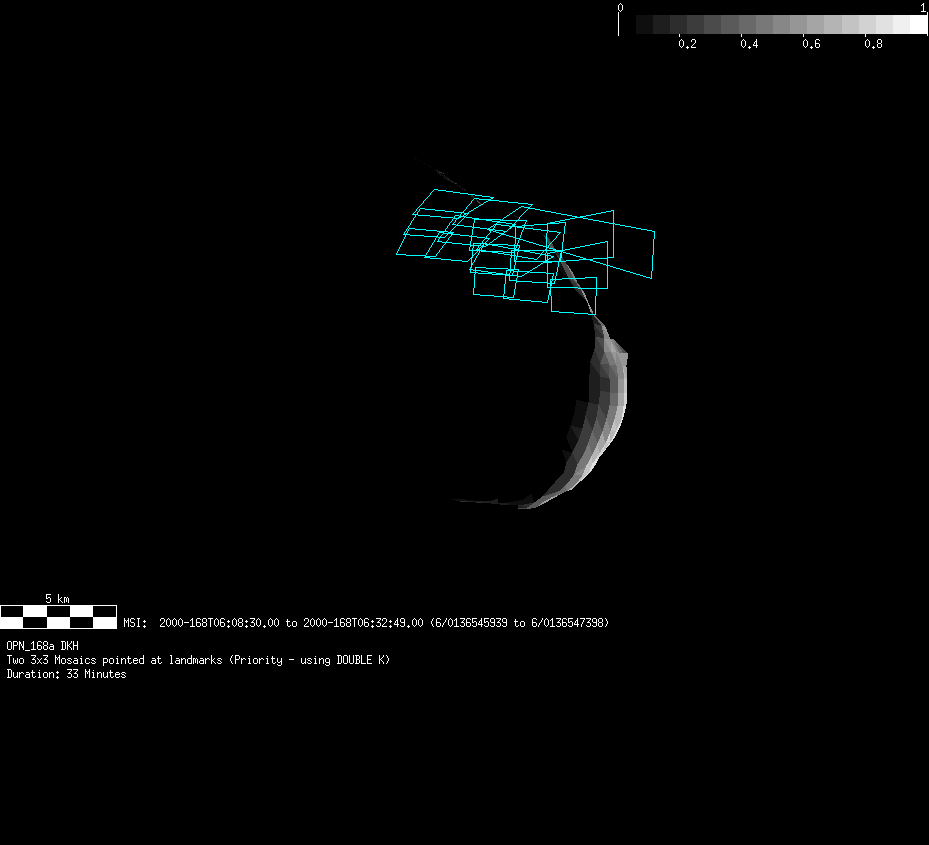The image size is (929, 845).
Task: Click the MSI label before the time range
Action: 135,623
